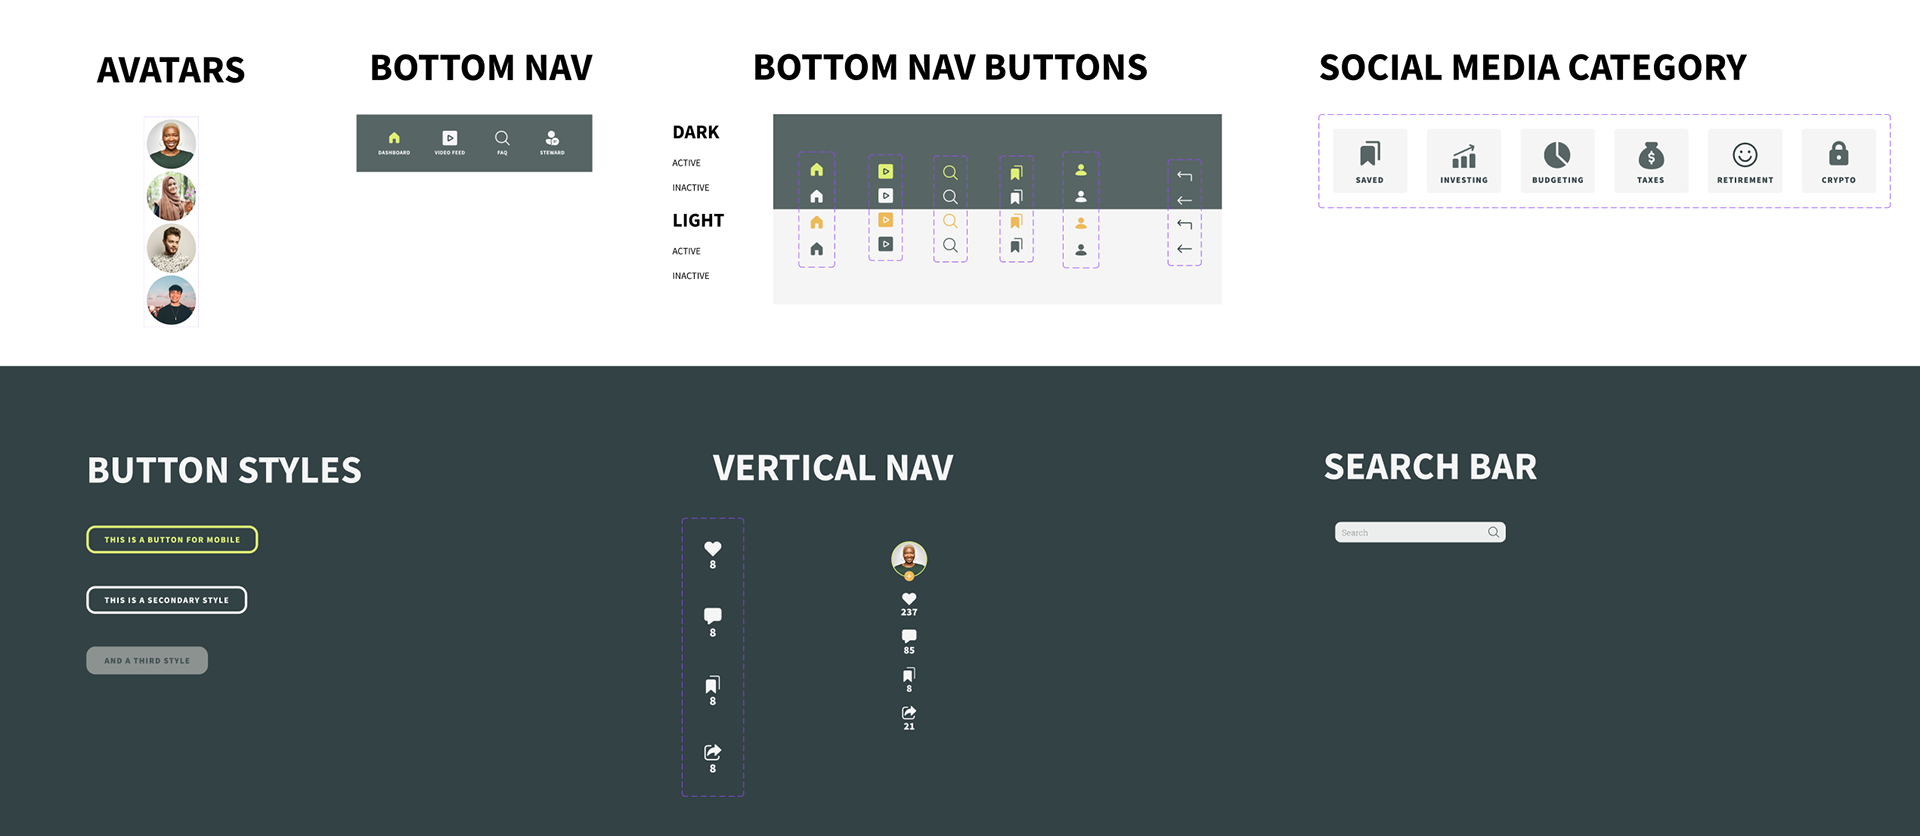
Task: Select the Saved category tile
Action: [1370, 160]
